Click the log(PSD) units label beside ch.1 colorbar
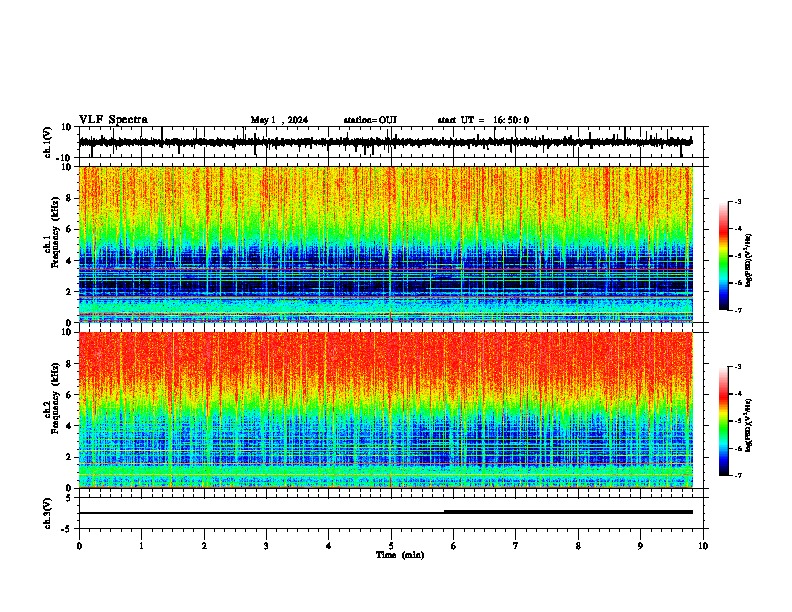The height and width of the screenshot is (612, 792). (x=749, y=260)
